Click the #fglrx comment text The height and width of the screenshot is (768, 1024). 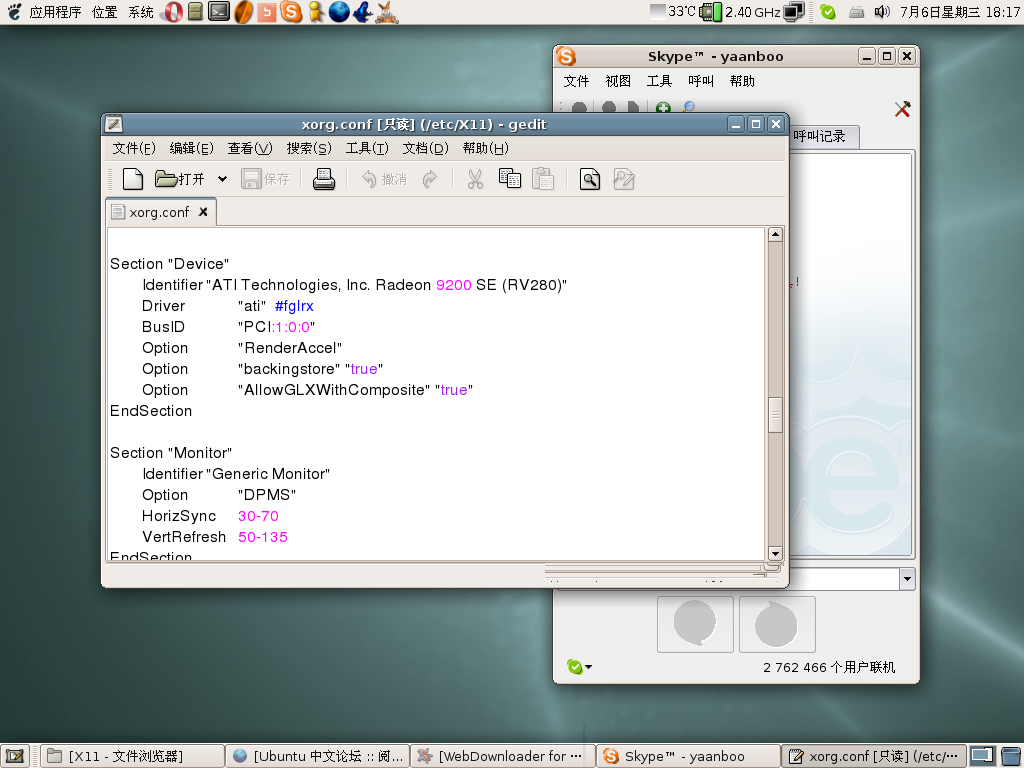294,306
